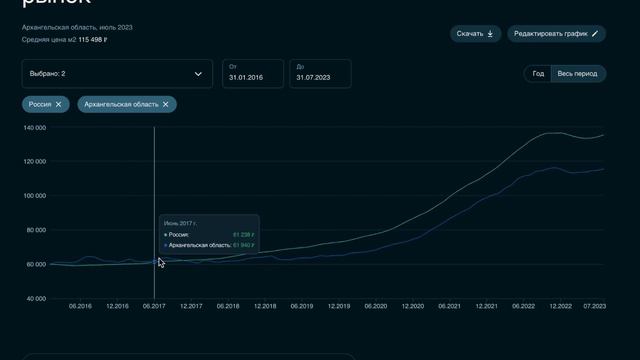Click Архангельская область, июль 2023 subtitle

(x=77, y=28)
